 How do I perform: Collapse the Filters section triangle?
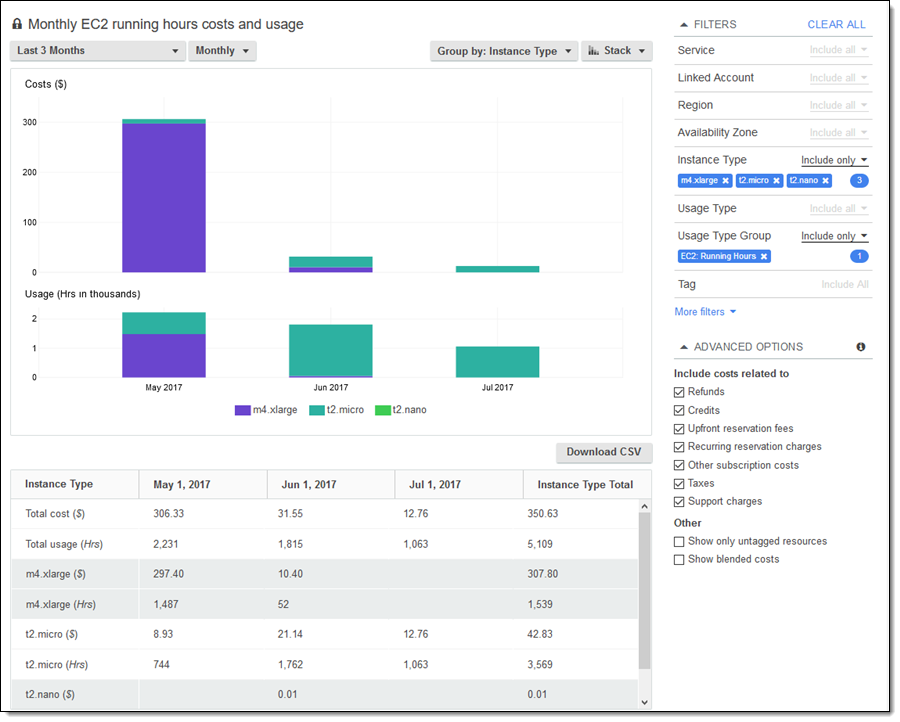coord(684,24)
